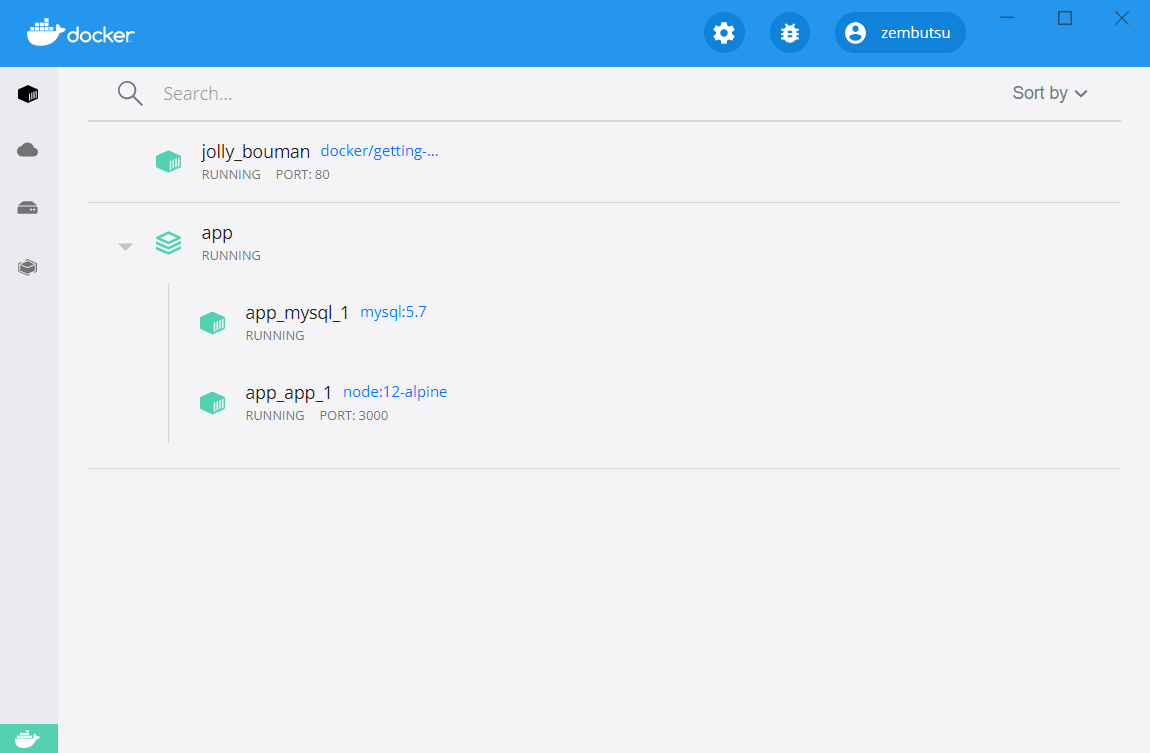Collapse the app compose stack
This screenshot has height=753, width=1150.
click(x=125, y=247)
